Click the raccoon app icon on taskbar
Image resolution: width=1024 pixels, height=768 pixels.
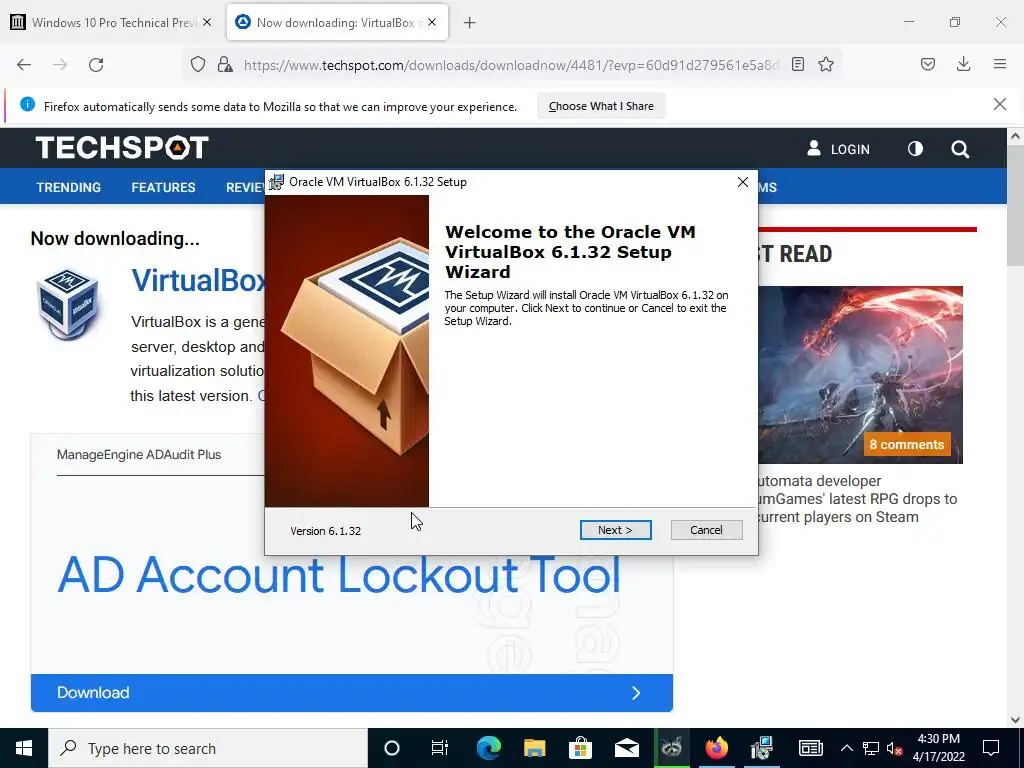tap(671, 748)
